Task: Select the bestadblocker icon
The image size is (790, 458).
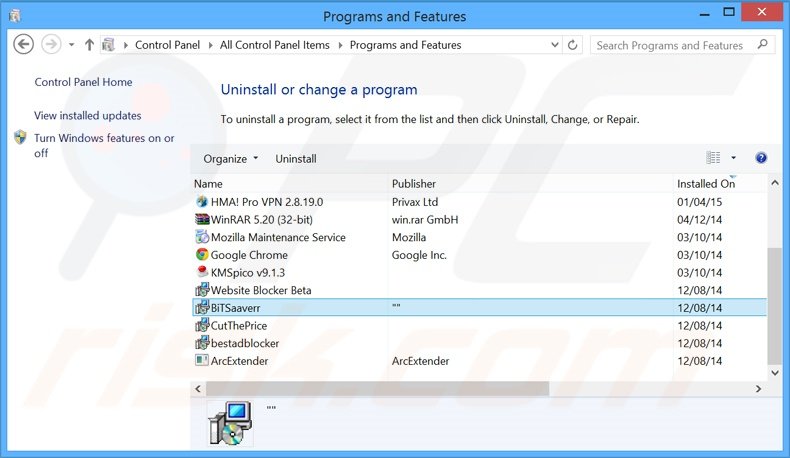Action: pos(202,343)
